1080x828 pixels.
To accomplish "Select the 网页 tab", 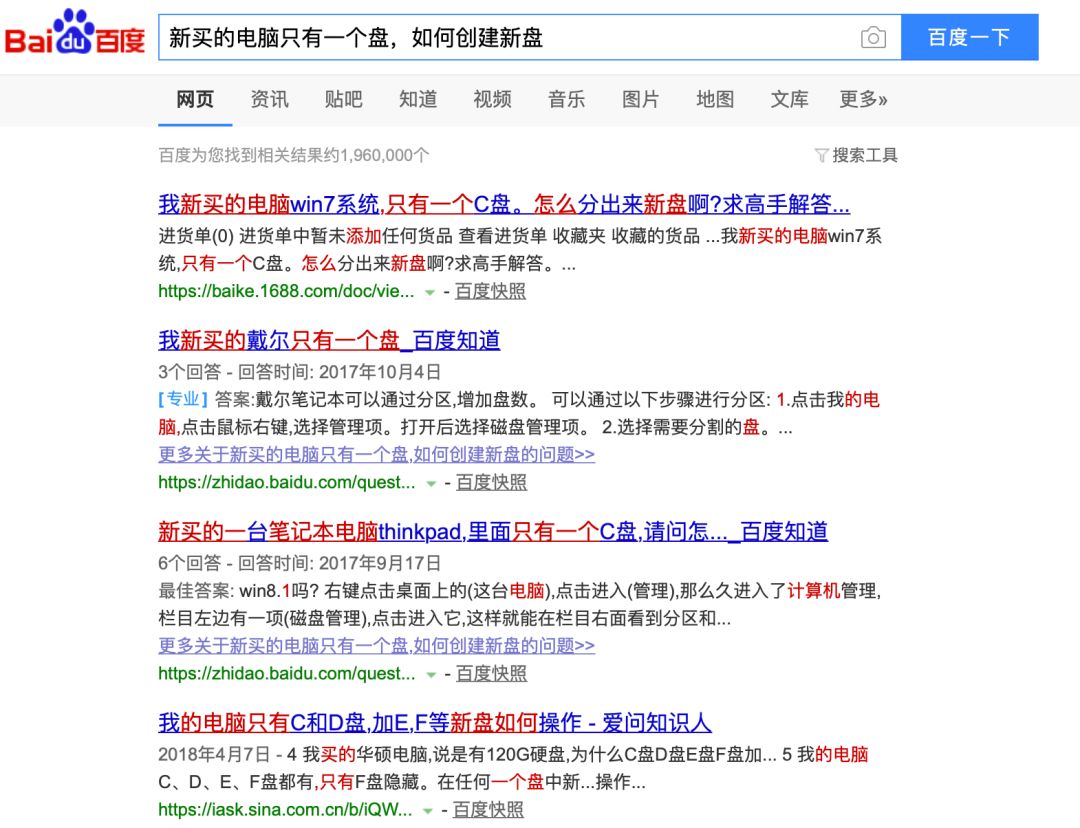I will (x=195, y=99).
